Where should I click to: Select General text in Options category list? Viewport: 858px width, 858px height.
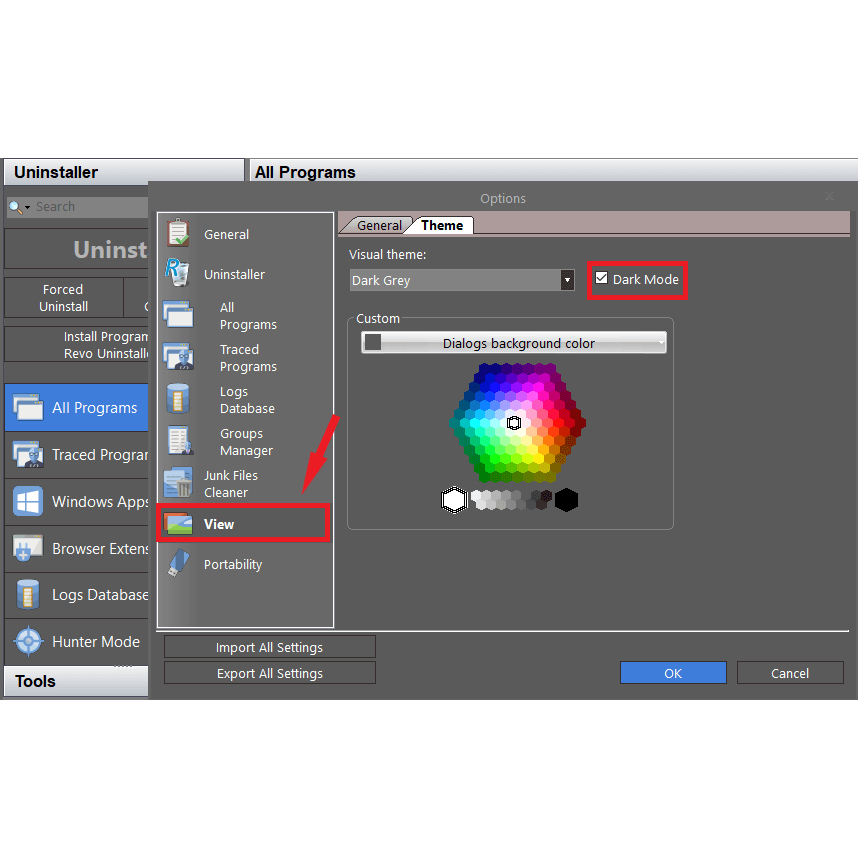[227, 234]
